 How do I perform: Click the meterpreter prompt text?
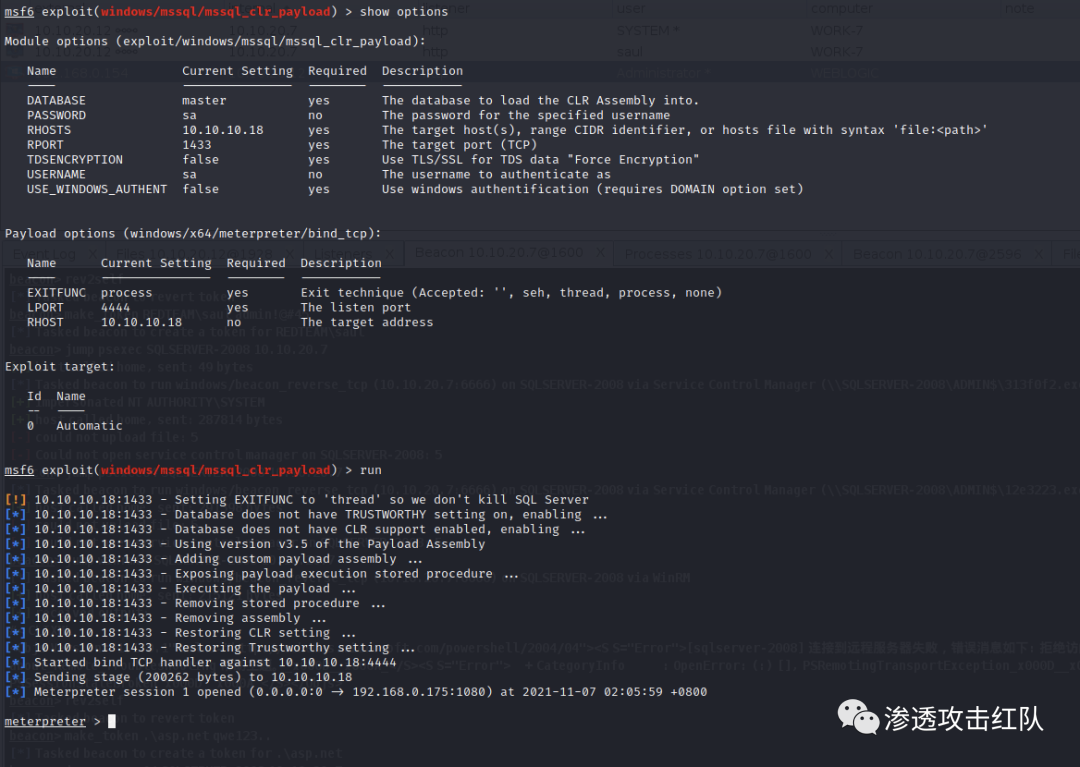[x=45, y=722]
